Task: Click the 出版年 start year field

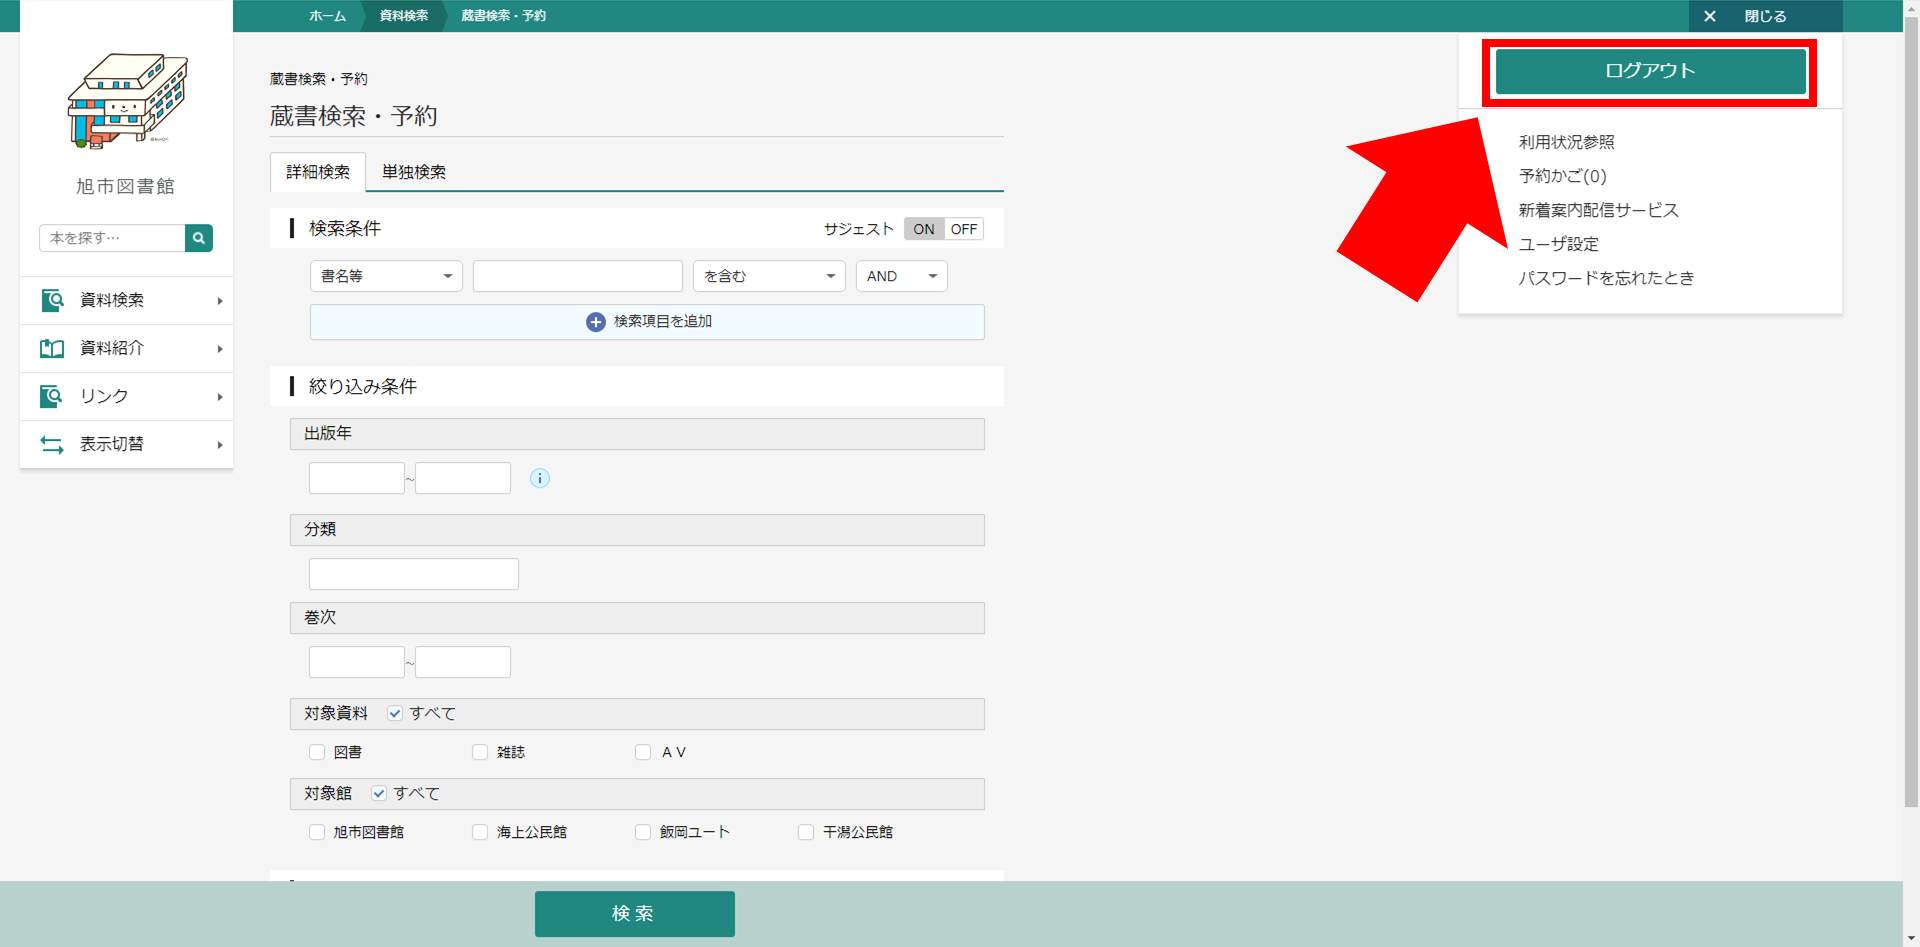Action: pyautogui.click(x=357, y=478)
